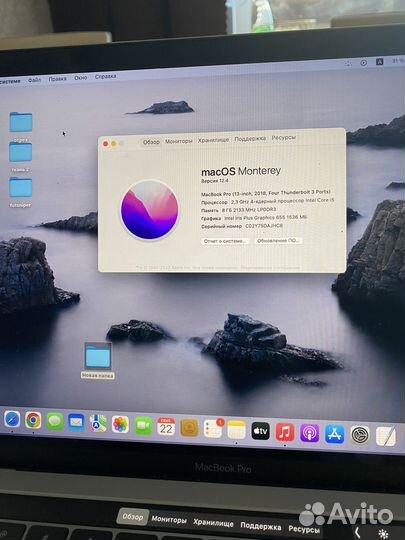Click the Обновление ПО button
Screen dimensions: 405x540
(278, 240)
